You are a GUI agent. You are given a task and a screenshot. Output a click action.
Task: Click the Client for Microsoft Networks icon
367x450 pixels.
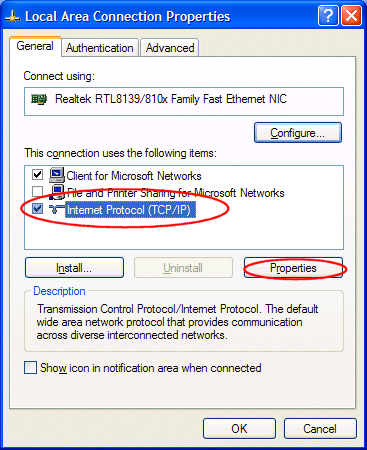pyautogui.click(x=57, y=175)
